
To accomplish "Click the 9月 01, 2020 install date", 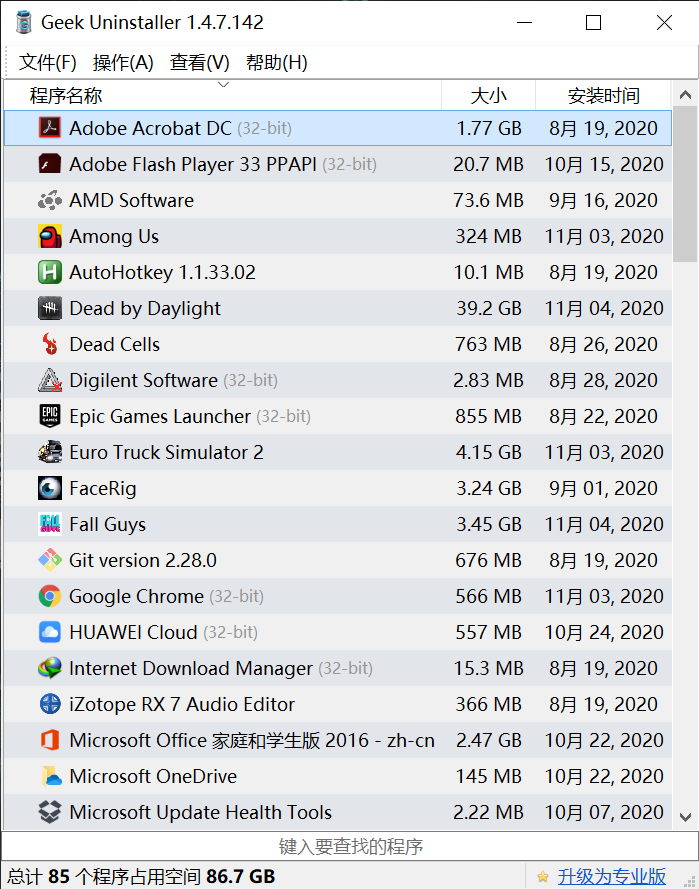I will coord(603,488).
